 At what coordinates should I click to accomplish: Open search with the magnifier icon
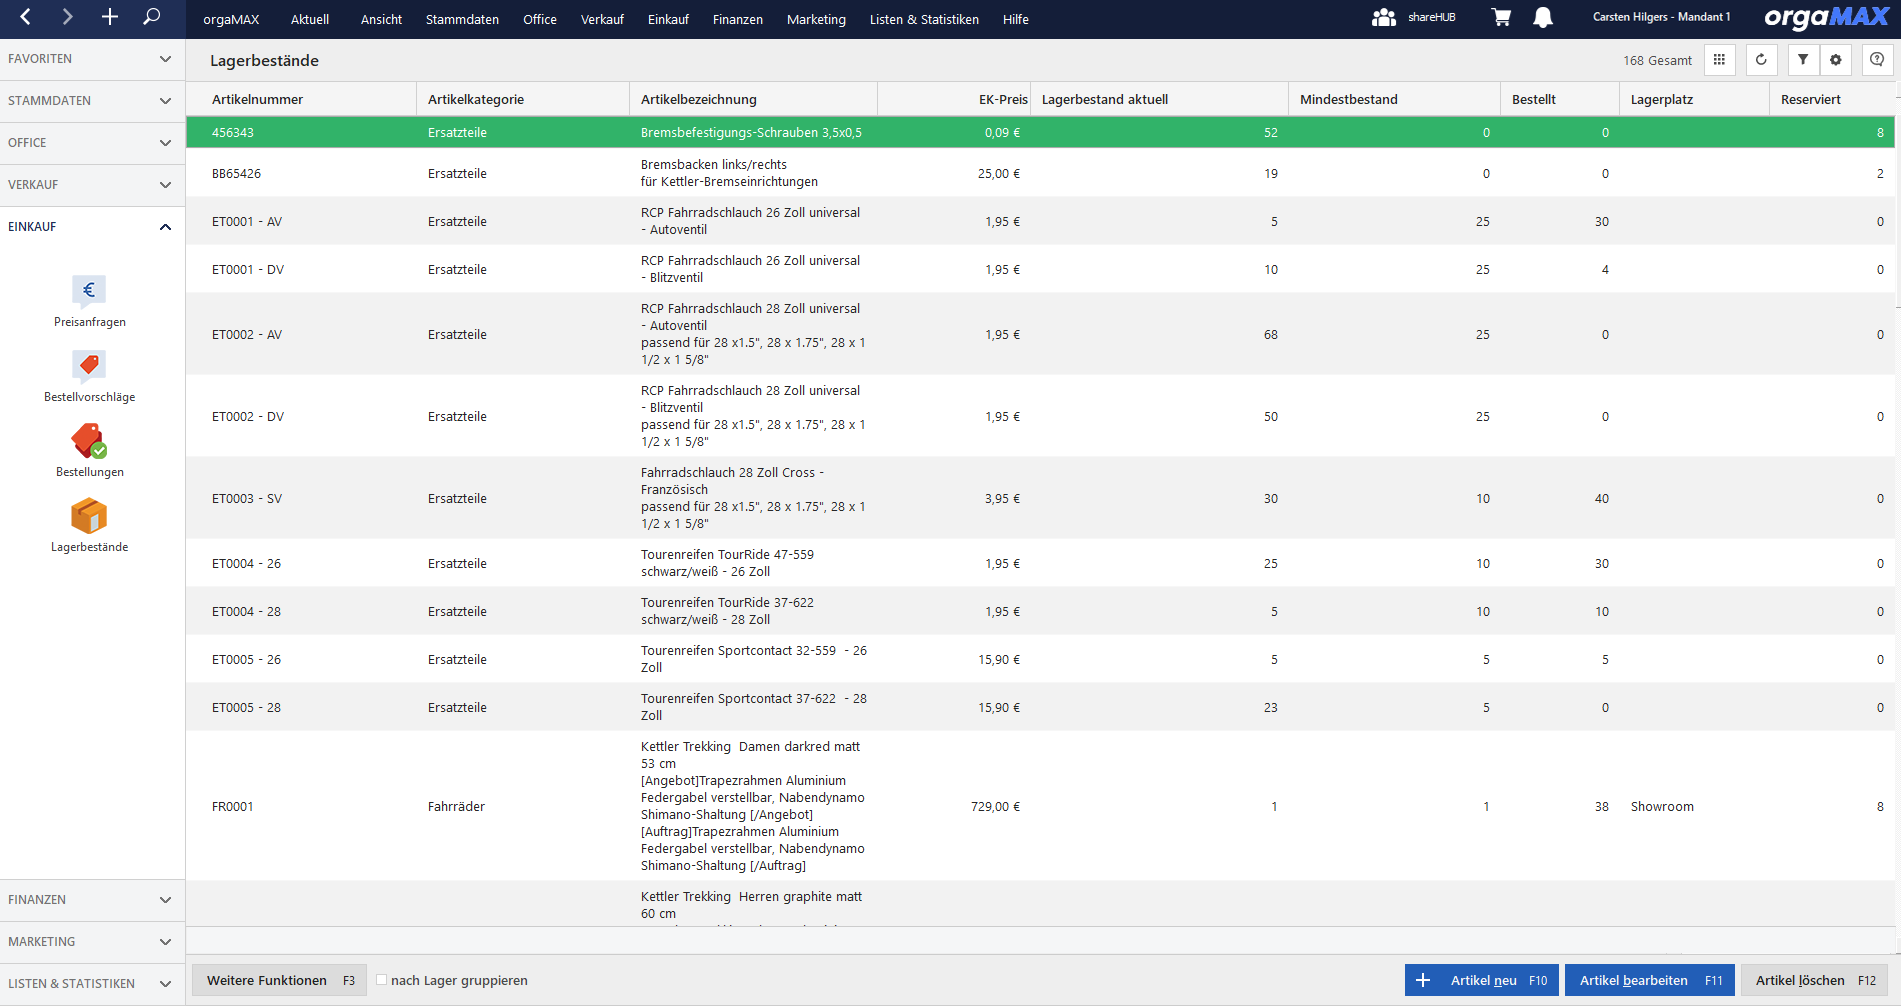coord(152,17)
